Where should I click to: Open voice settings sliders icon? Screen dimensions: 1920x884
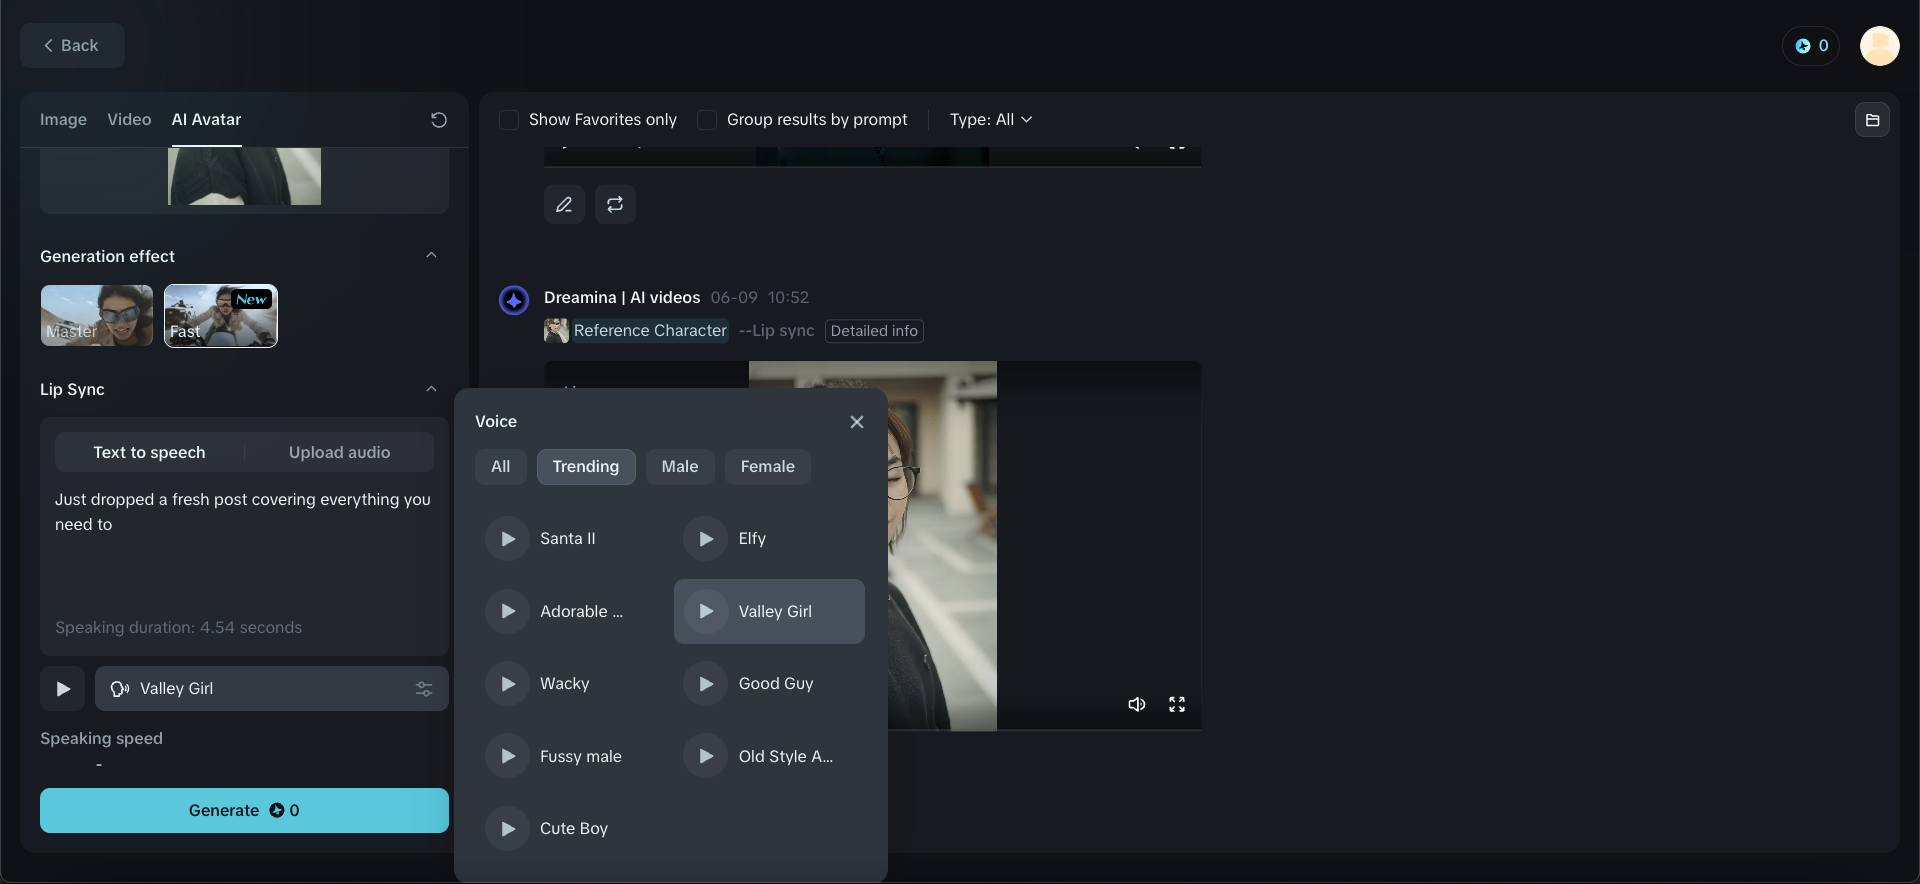pos(424,689)
